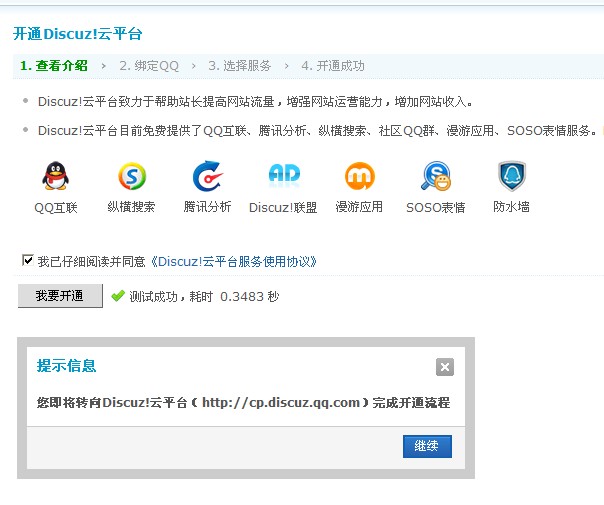Click the 纵横搜索 colorful S icon
Image resolution: width=604 pixels, height=505 pixels.
(132, 176)
